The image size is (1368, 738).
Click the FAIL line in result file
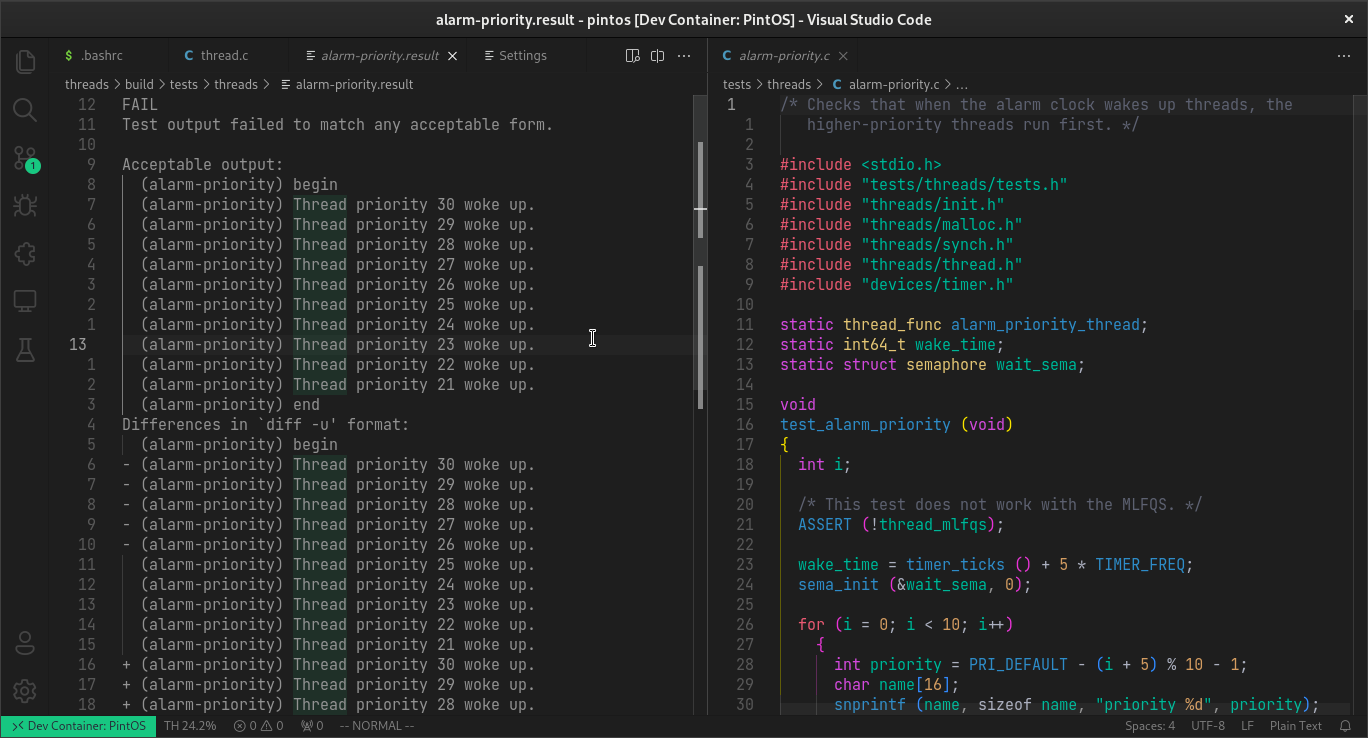point(140,105)
